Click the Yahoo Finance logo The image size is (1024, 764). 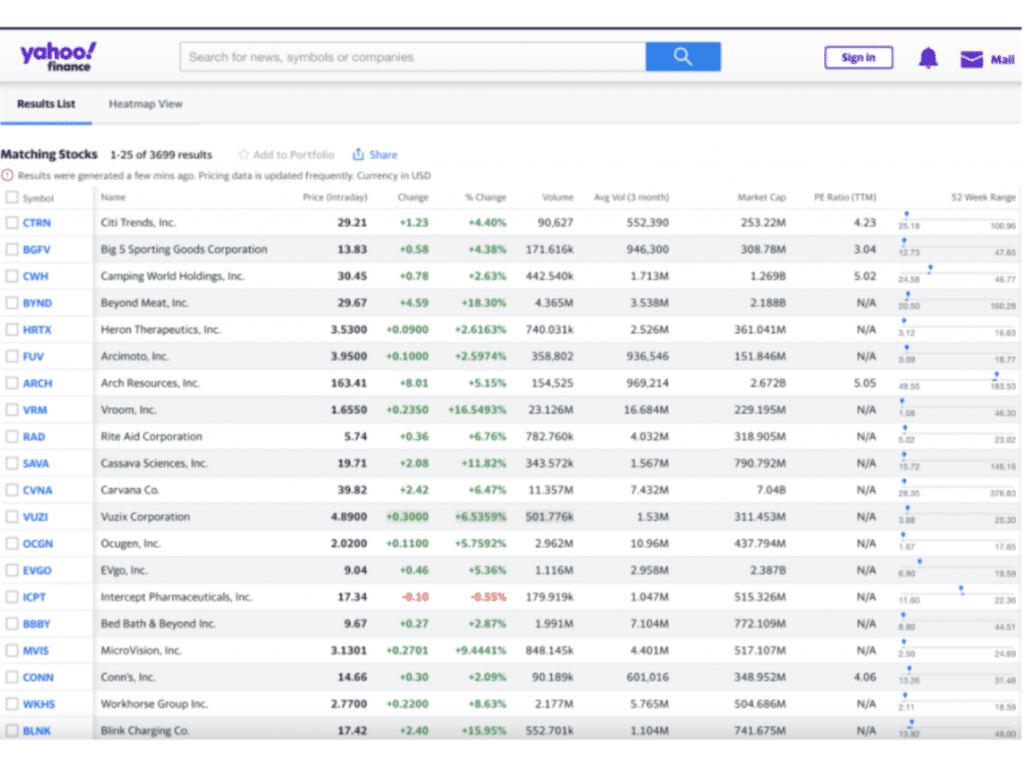58,57
